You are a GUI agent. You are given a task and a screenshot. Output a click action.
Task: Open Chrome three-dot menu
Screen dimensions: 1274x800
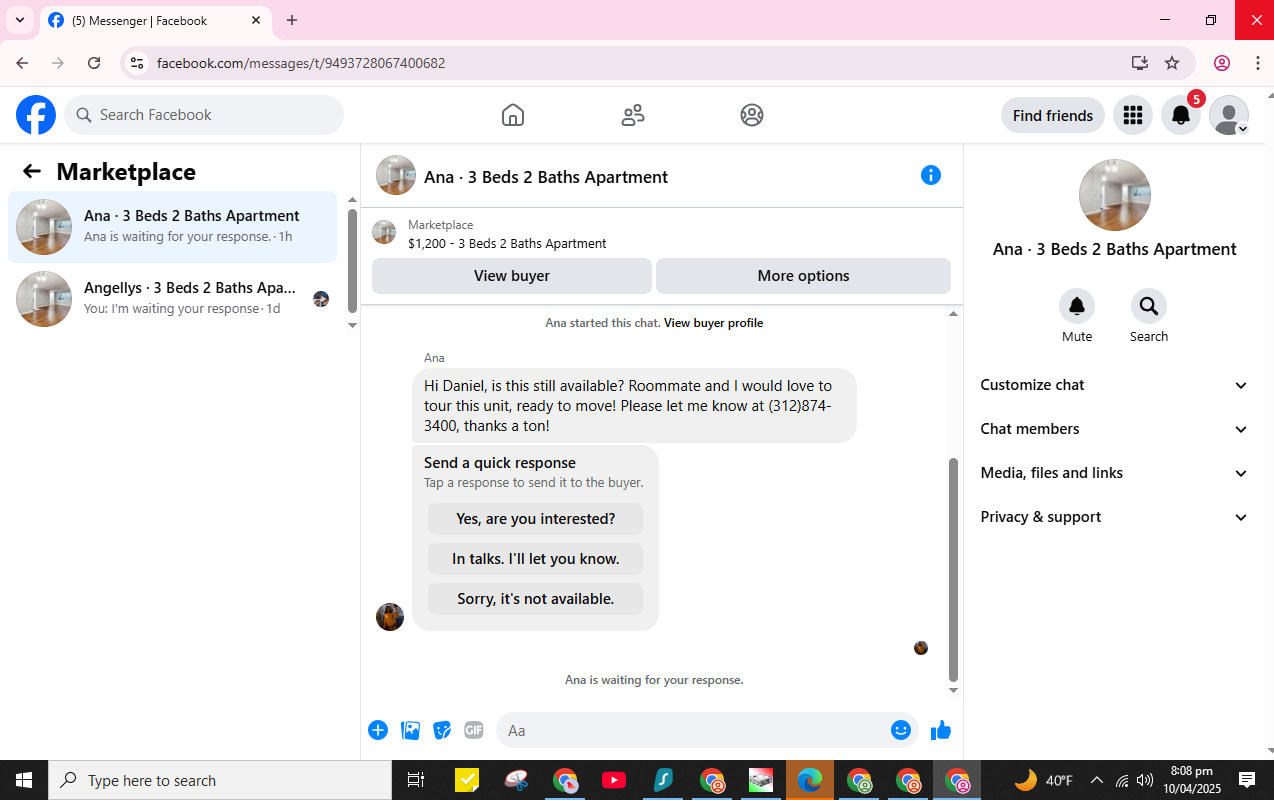click(1258, 63)
